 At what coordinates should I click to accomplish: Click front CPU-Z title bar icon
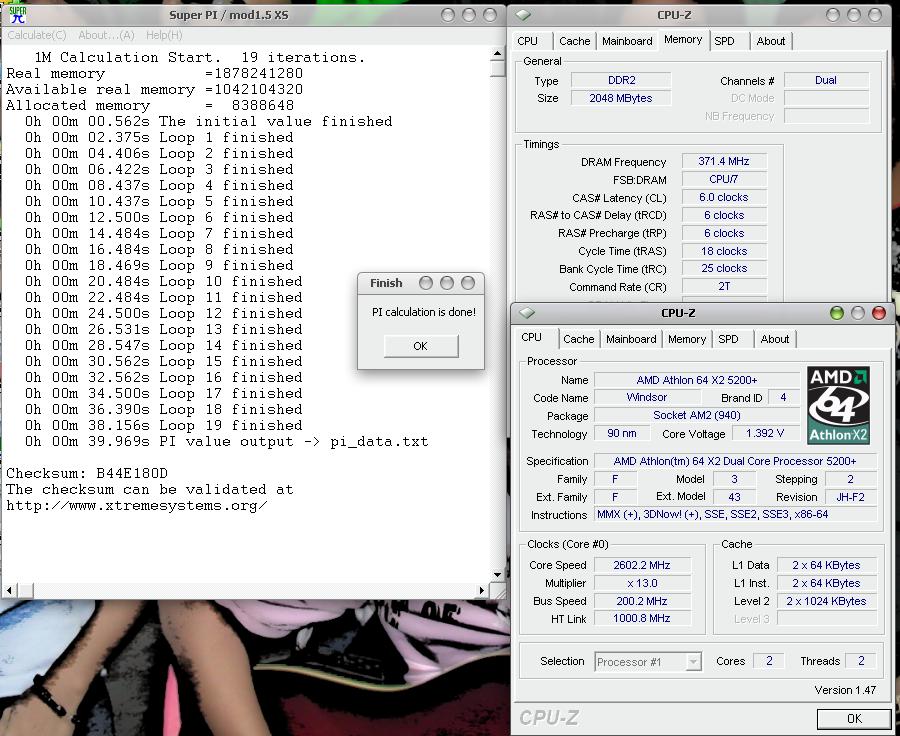coord(526,313)
